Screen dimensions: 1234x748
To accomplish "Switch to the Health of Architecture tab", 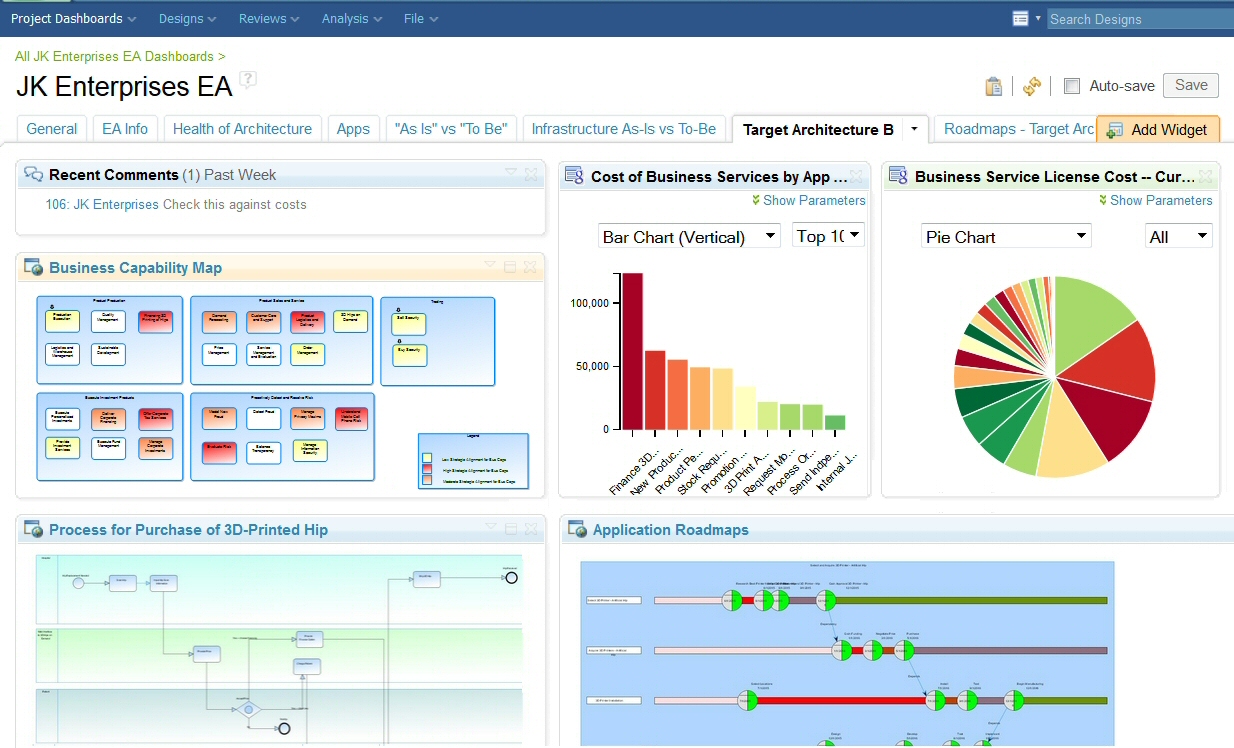I will (242, 128).
